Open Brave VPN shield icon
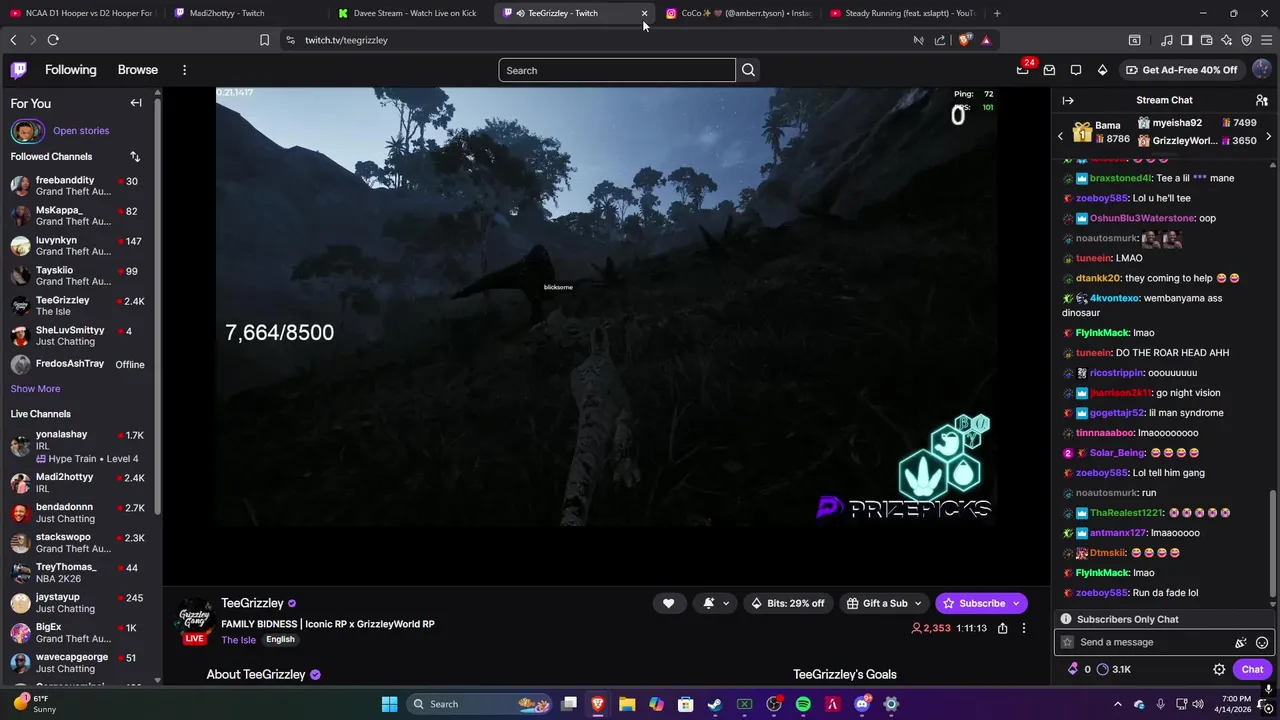1280x720 pixels. [x=1247, y=40]
